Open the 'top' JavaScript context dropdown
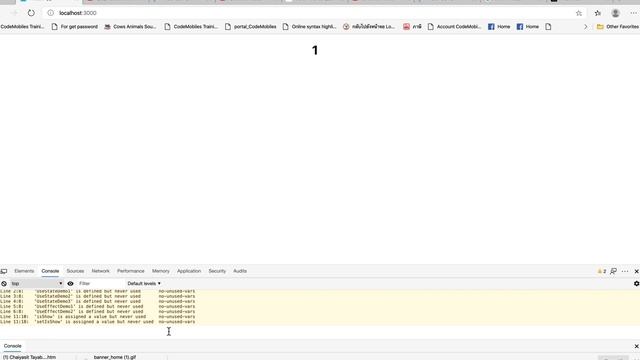640x360 pixels. click(x=36, y=283)
